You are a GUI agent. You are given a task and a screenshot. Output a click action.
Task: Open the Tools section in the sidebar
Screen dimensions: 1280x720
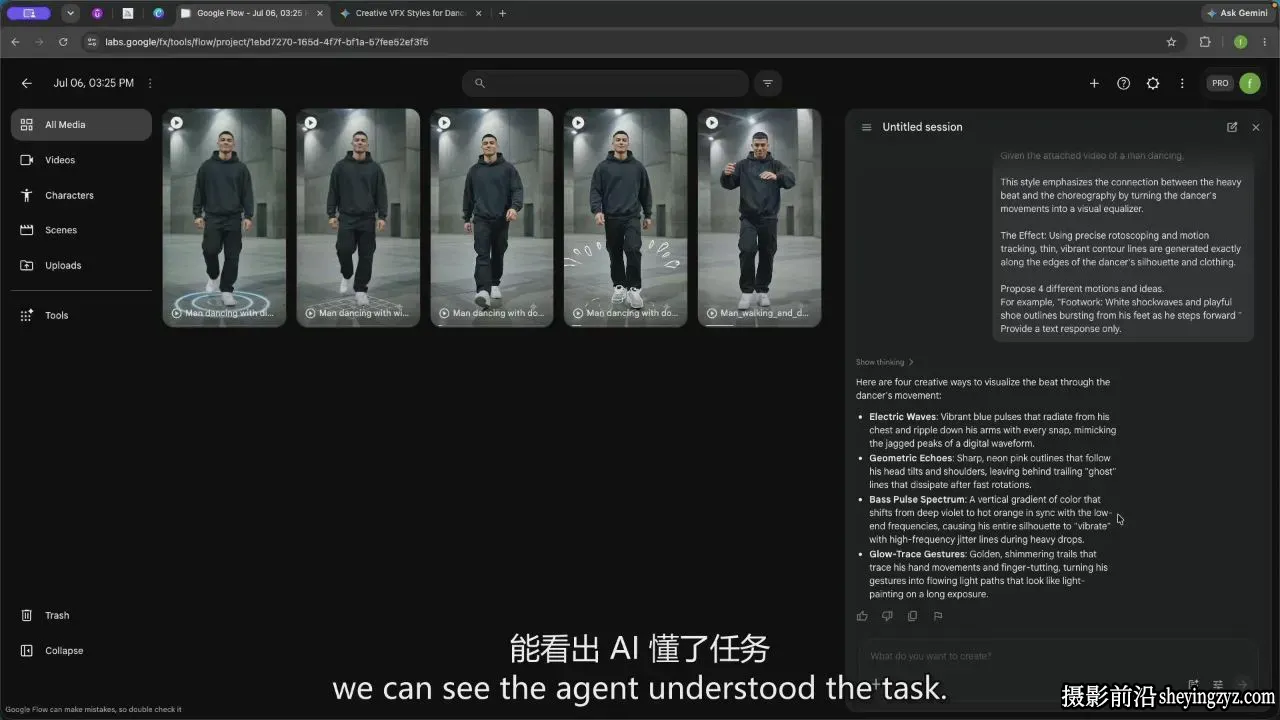pyautogui.click(x=81, y=315)
